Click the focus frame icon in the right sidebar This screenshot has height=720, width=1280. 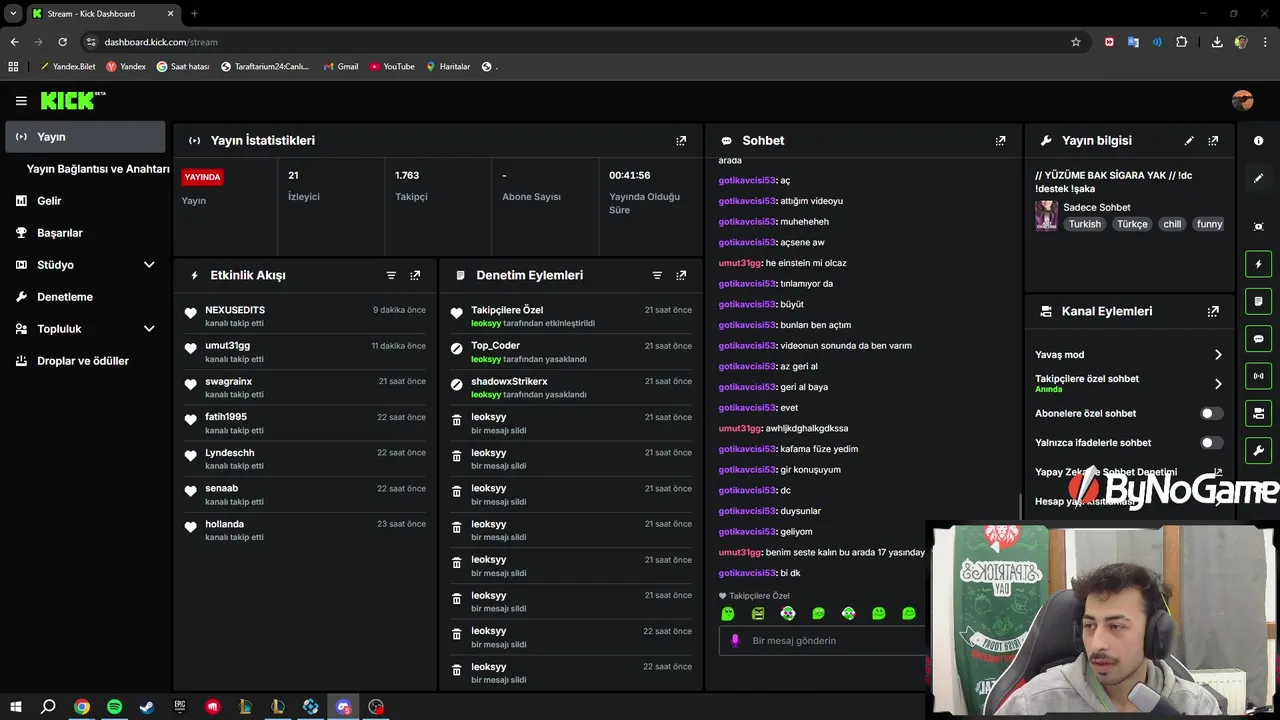coord(1259,227)
